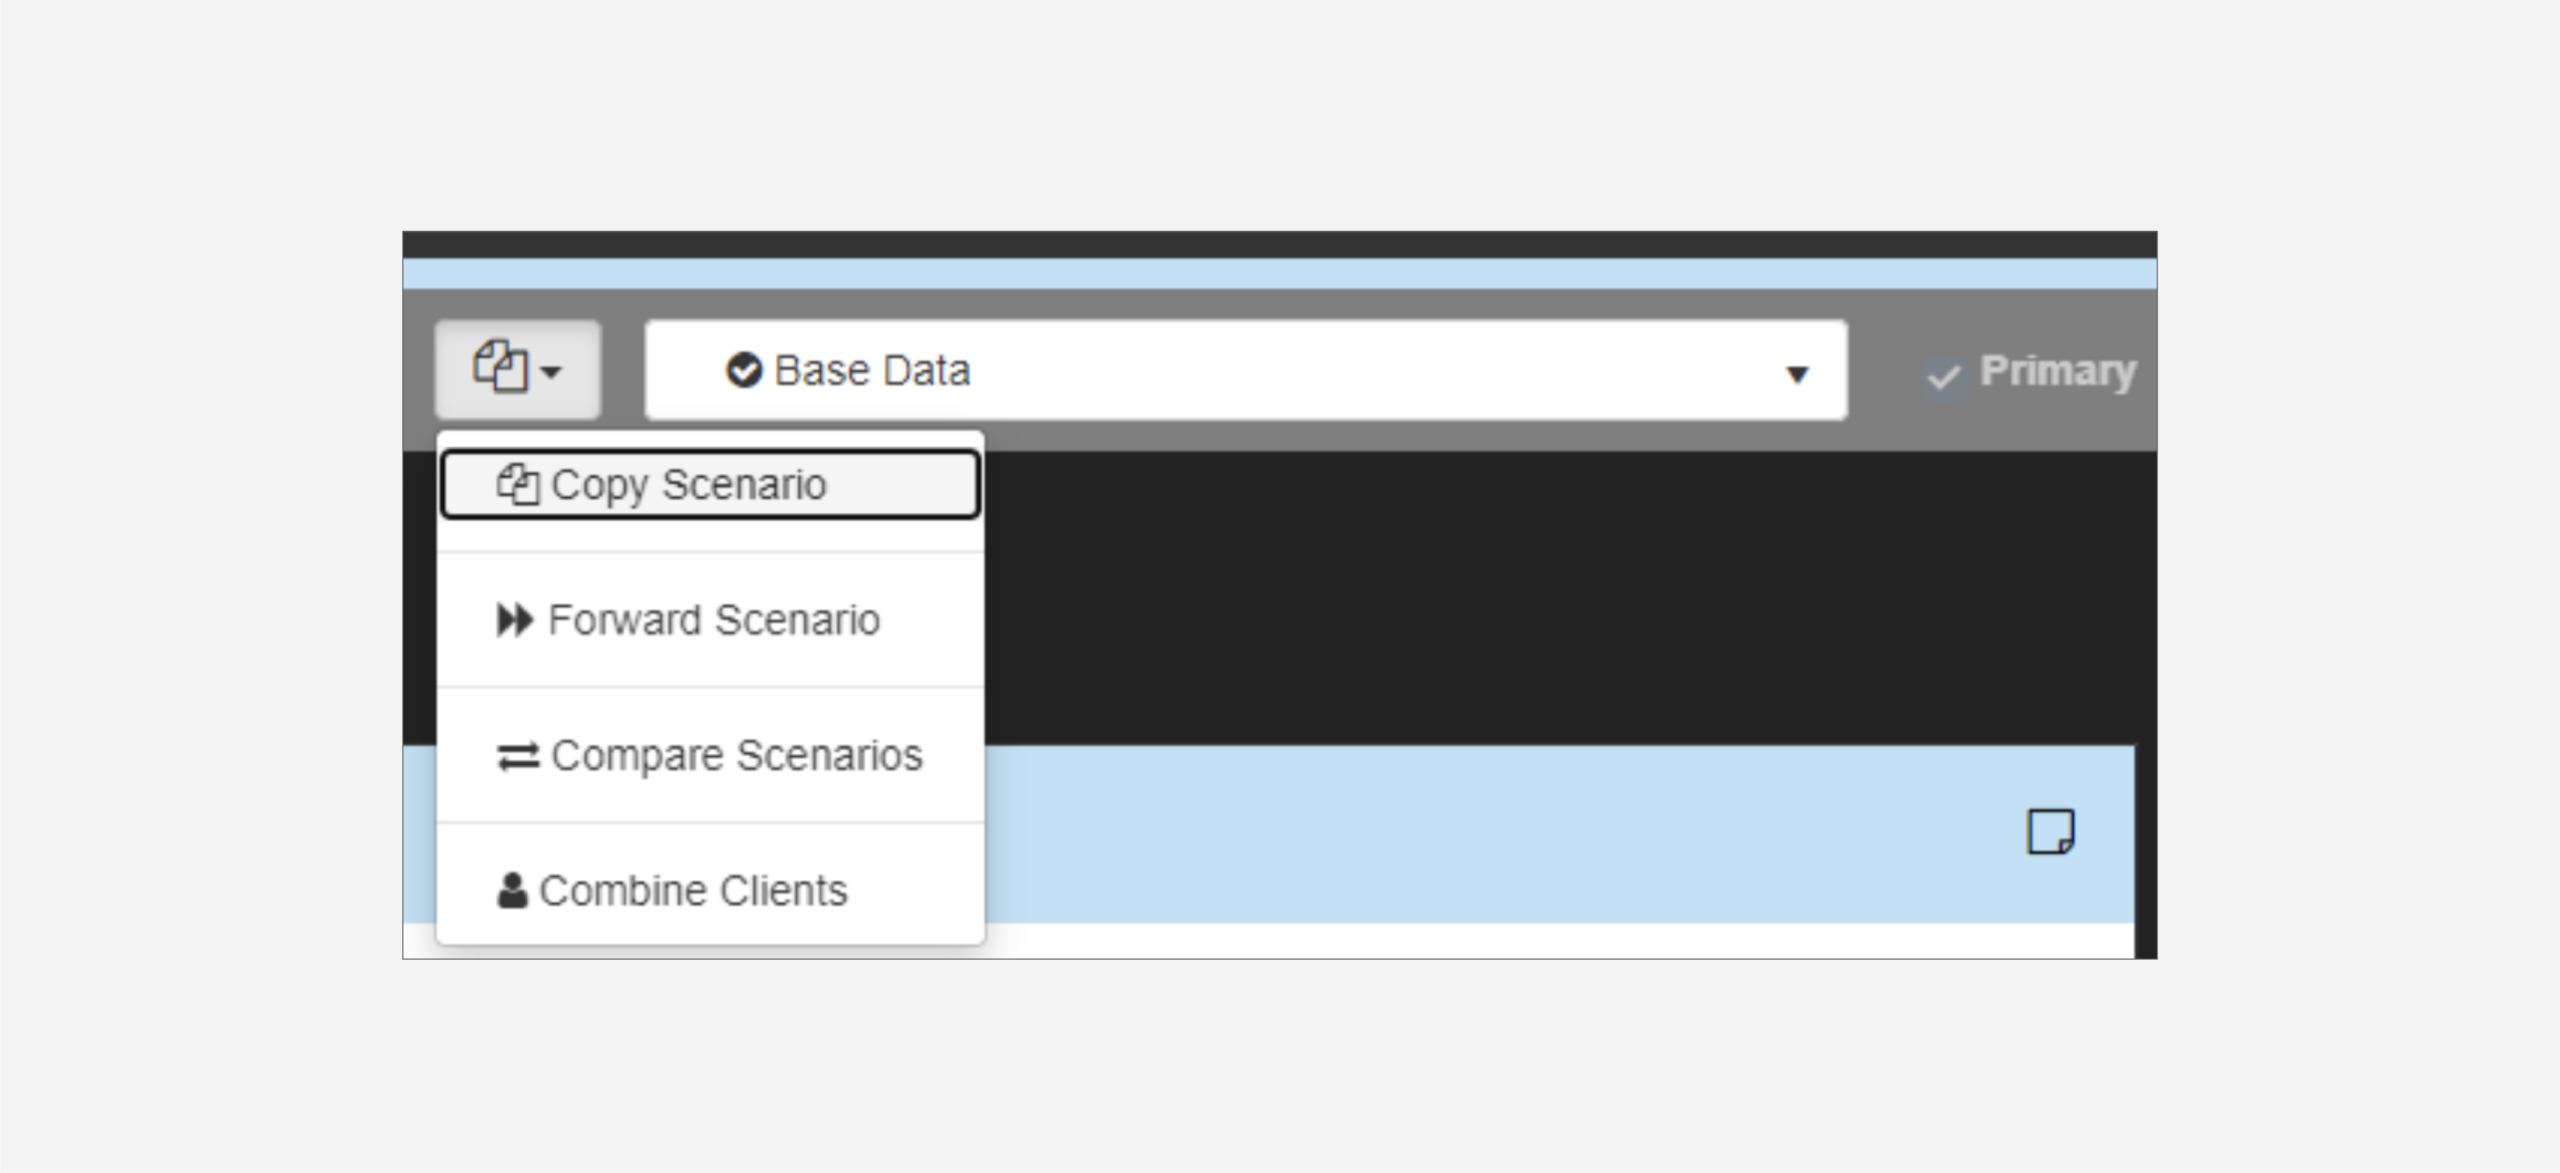Click the copy scenario toolbar button icon
This screenshot has height=1173, width=2560.
501,367
